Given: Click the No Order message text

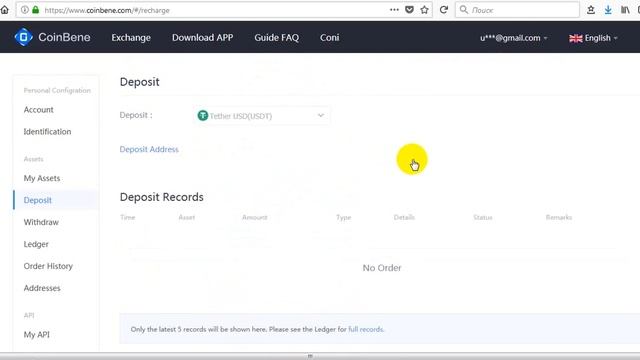Looking at the screenshot, I should [382, 268].
